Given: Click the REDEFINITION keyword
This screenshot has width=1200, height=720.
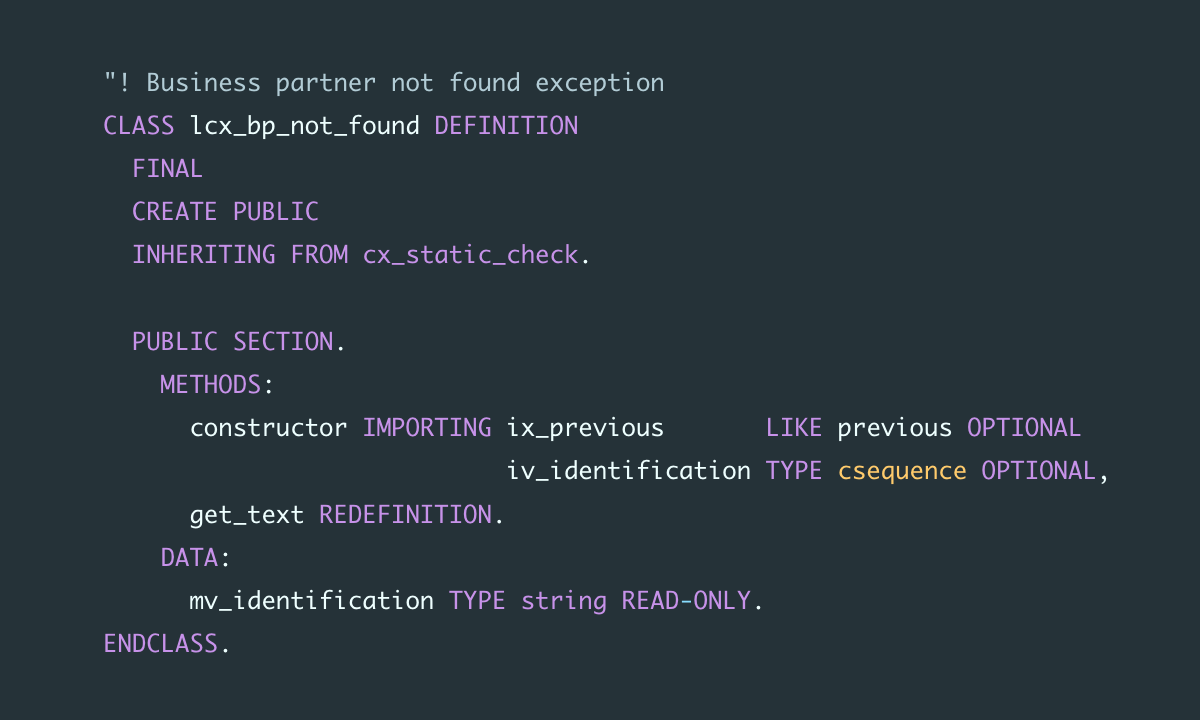Looking at the screenshot, I should 405,515.
